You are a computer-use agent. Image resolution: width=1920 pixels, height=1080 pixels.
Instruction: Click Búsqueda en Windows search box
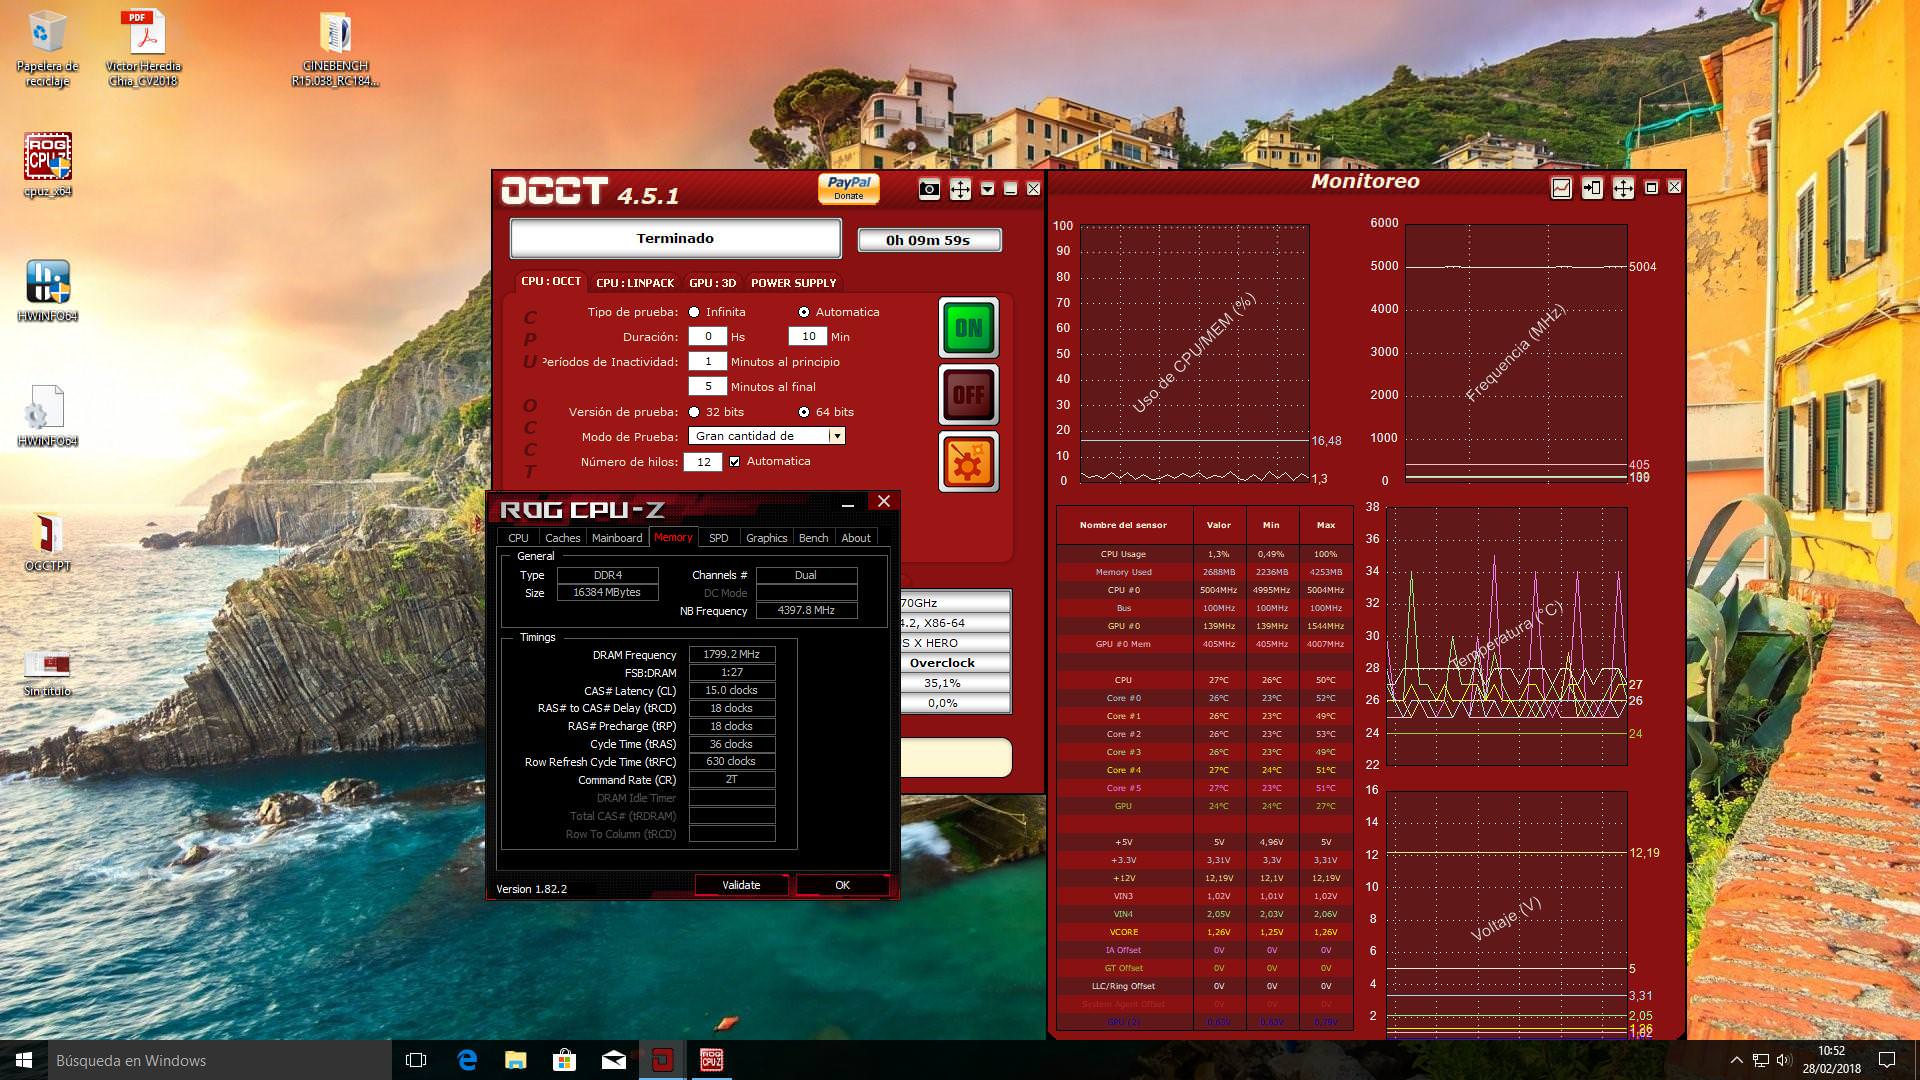click(x=220, y=1060)
